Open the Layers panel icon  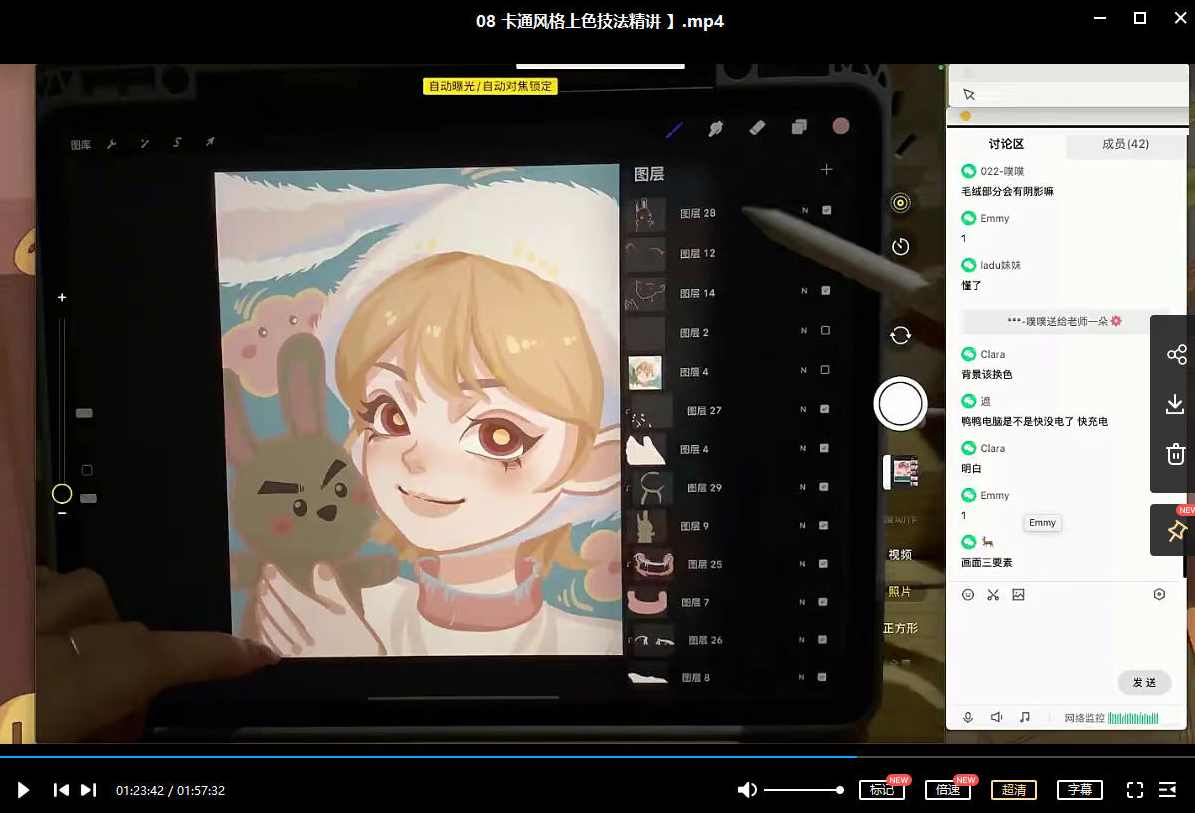coord(798,128)
